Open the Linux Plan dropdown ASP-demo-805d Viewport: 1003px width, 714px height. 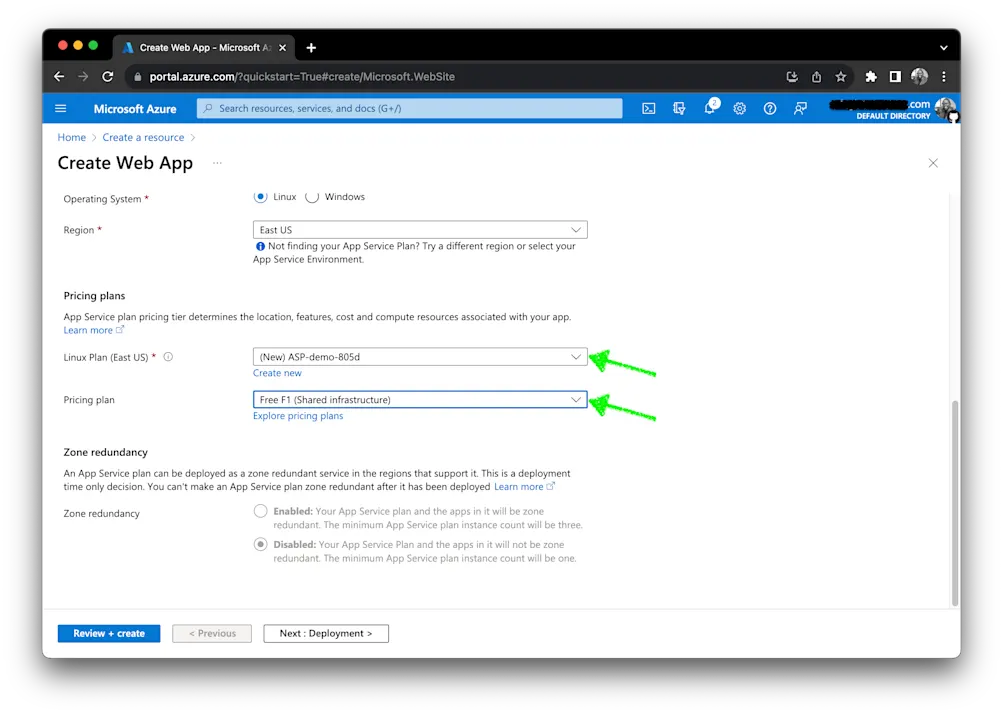pyautogui.click(x=419, y=356)
